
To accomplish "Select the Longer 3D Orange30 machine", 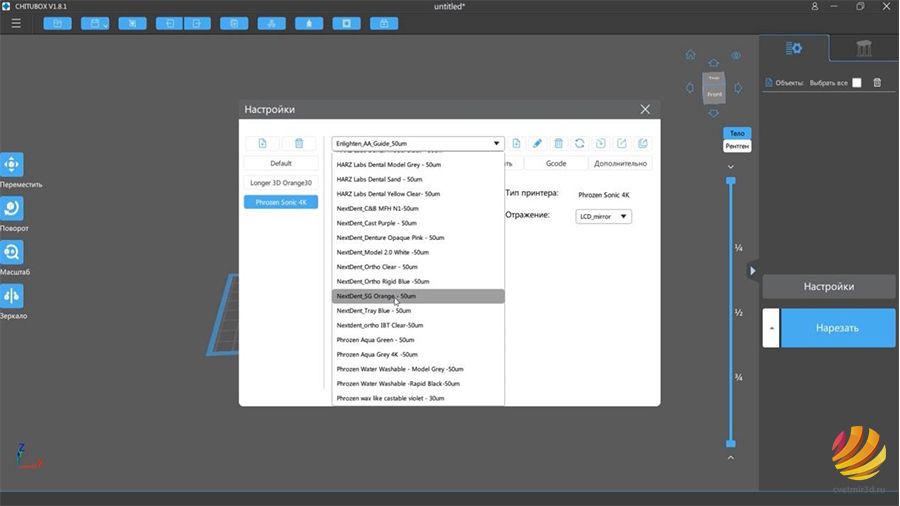I will coord(281,183).
